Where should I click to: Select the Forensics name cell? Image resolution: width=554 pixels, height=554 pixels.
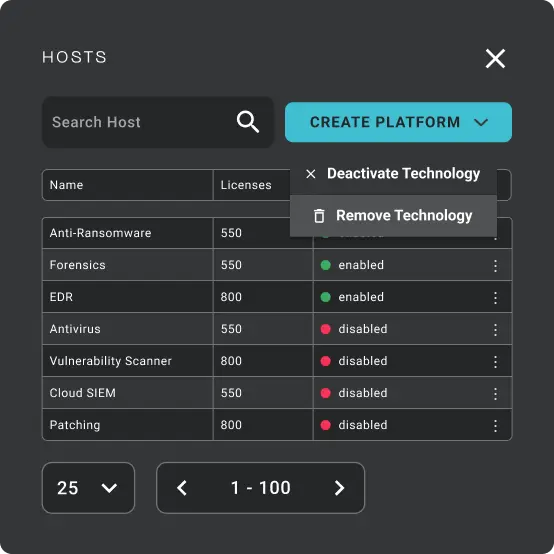128,265
